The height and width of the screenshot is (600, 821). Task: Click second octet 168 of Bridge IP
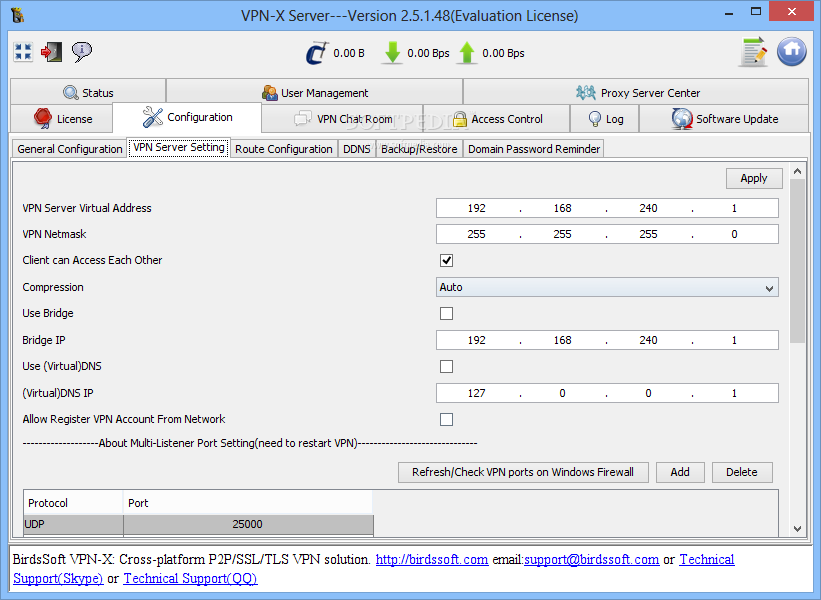[562, 340]
